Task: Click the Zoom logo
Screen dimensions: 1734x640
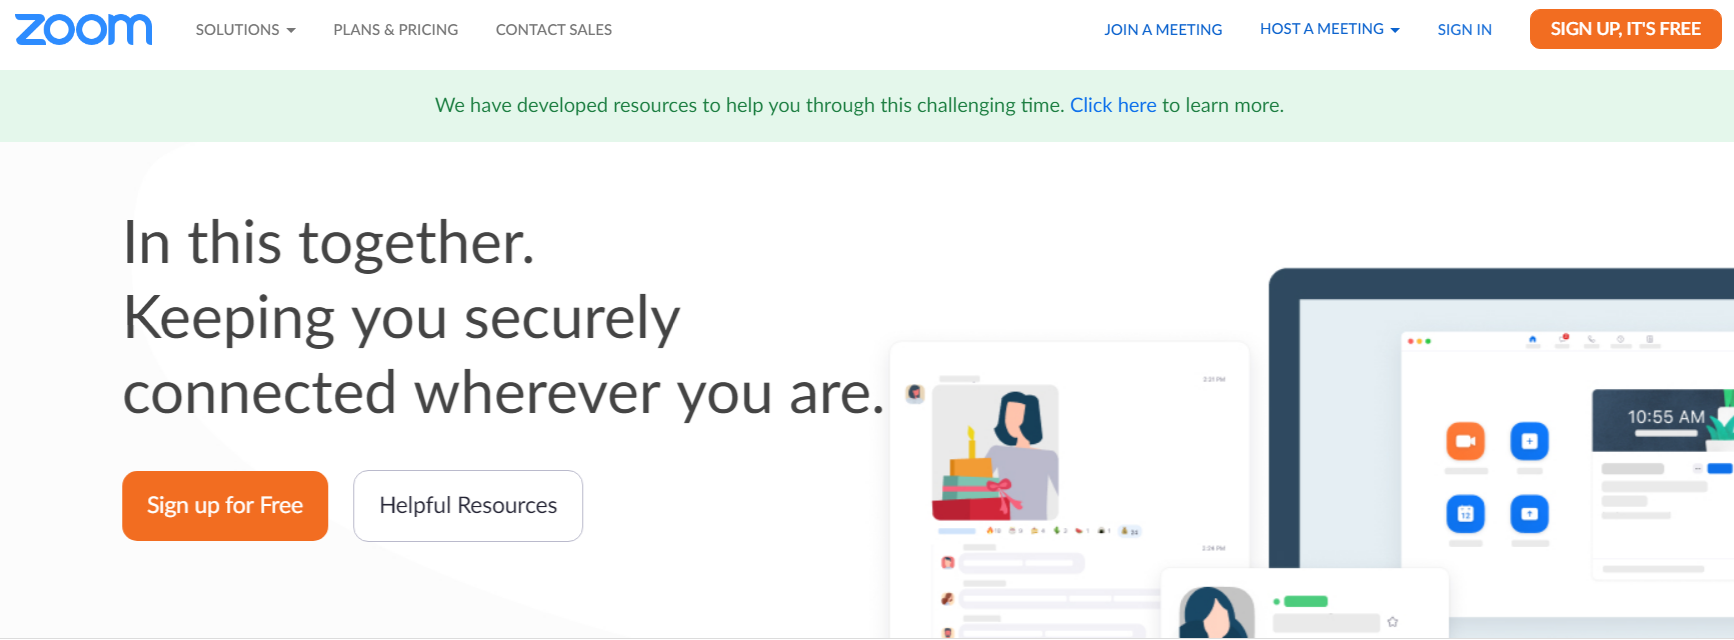Action: click(x=83, y=29)
